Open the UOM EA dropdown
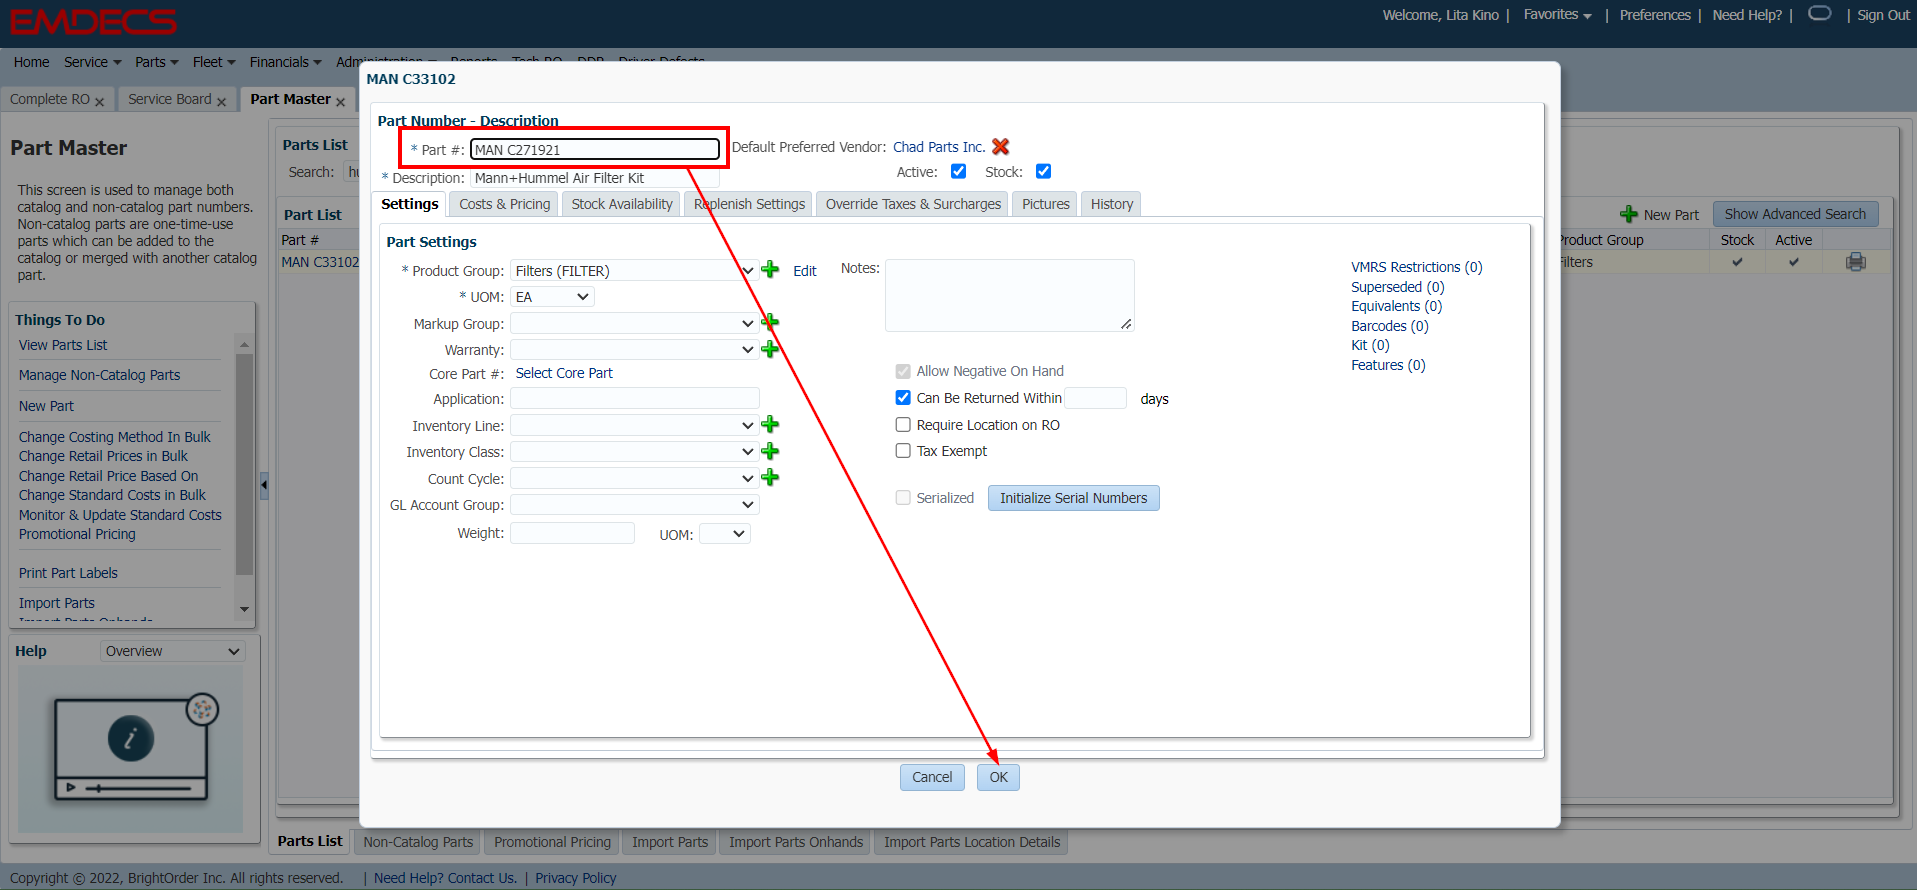This screenshot has height=890, width=1917. click(552, 296)
